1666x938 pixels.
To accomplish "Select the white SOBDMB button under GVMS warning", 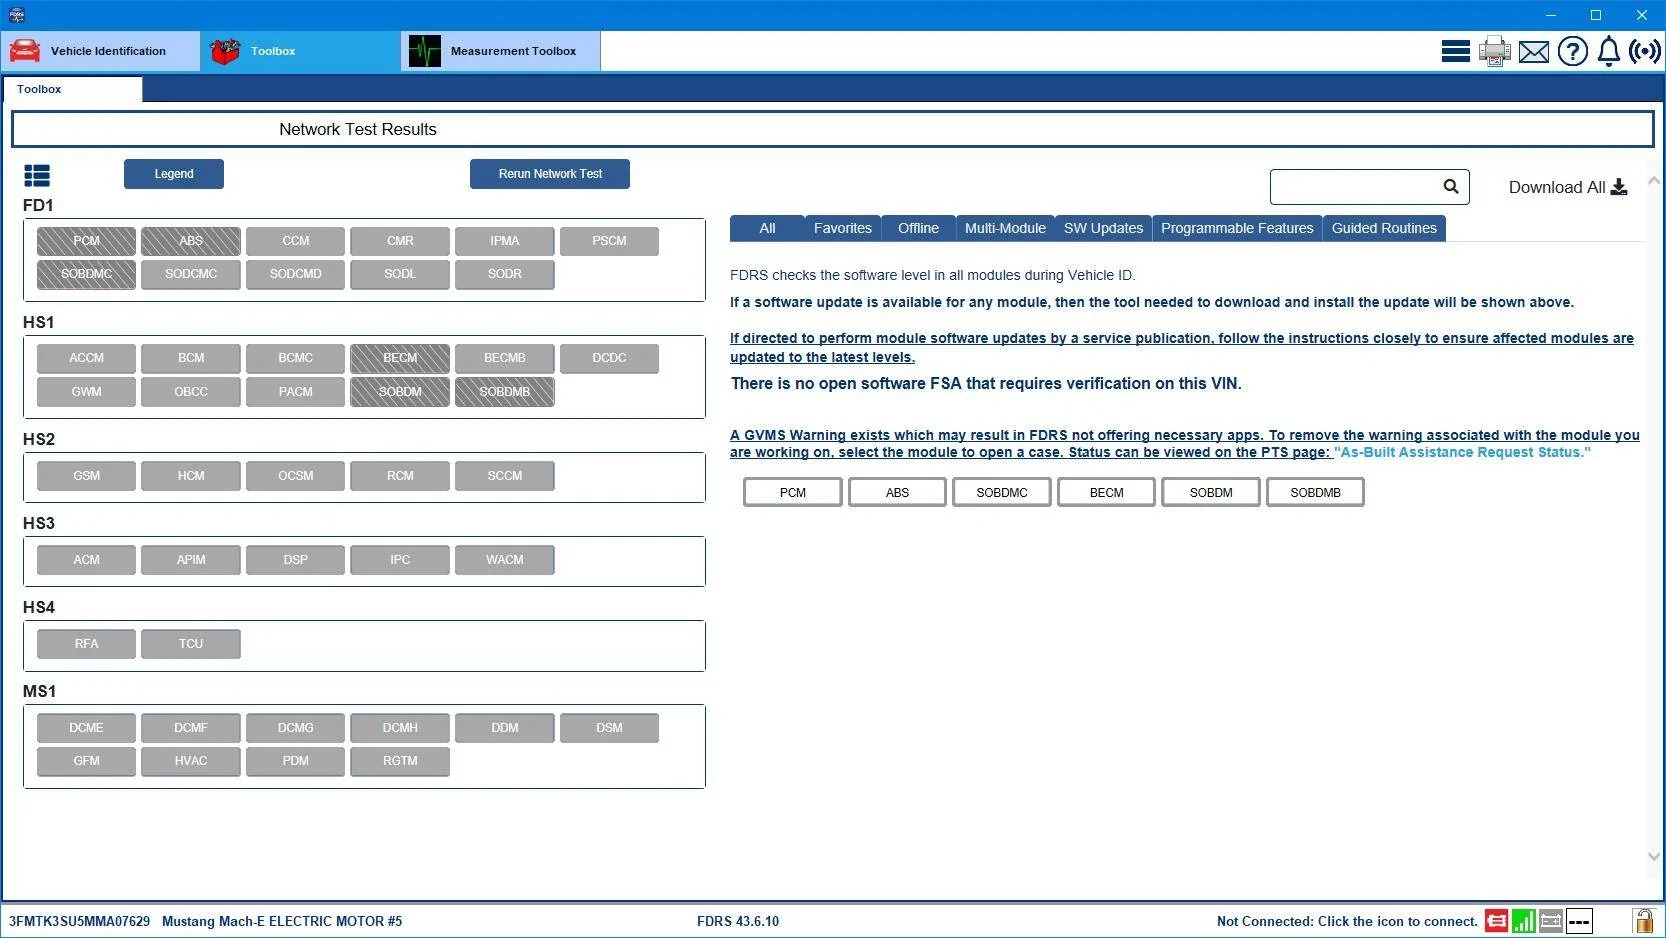I will pos(1315,492).
